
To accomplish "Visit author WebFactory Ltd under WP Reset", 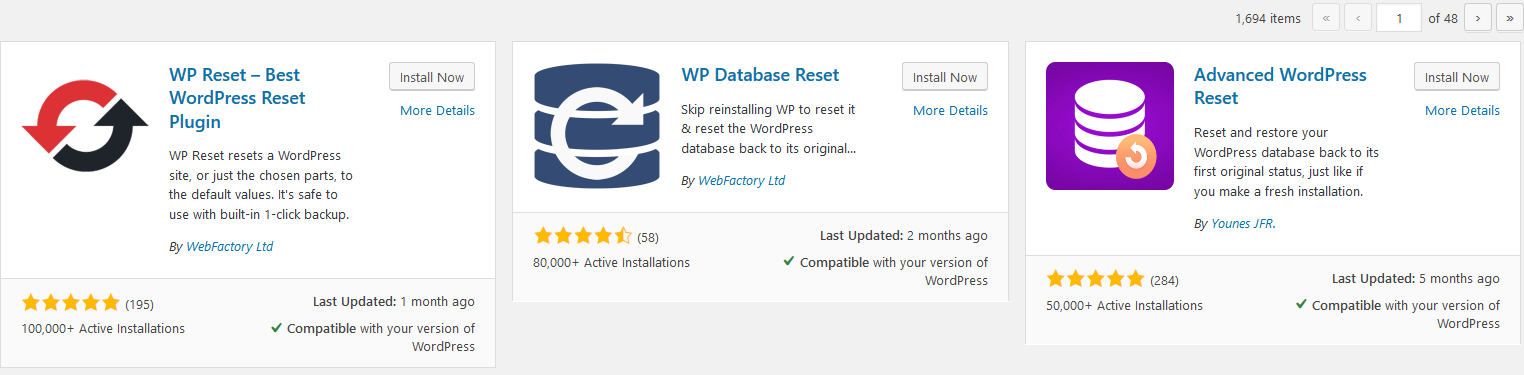I will coord(229,246).
